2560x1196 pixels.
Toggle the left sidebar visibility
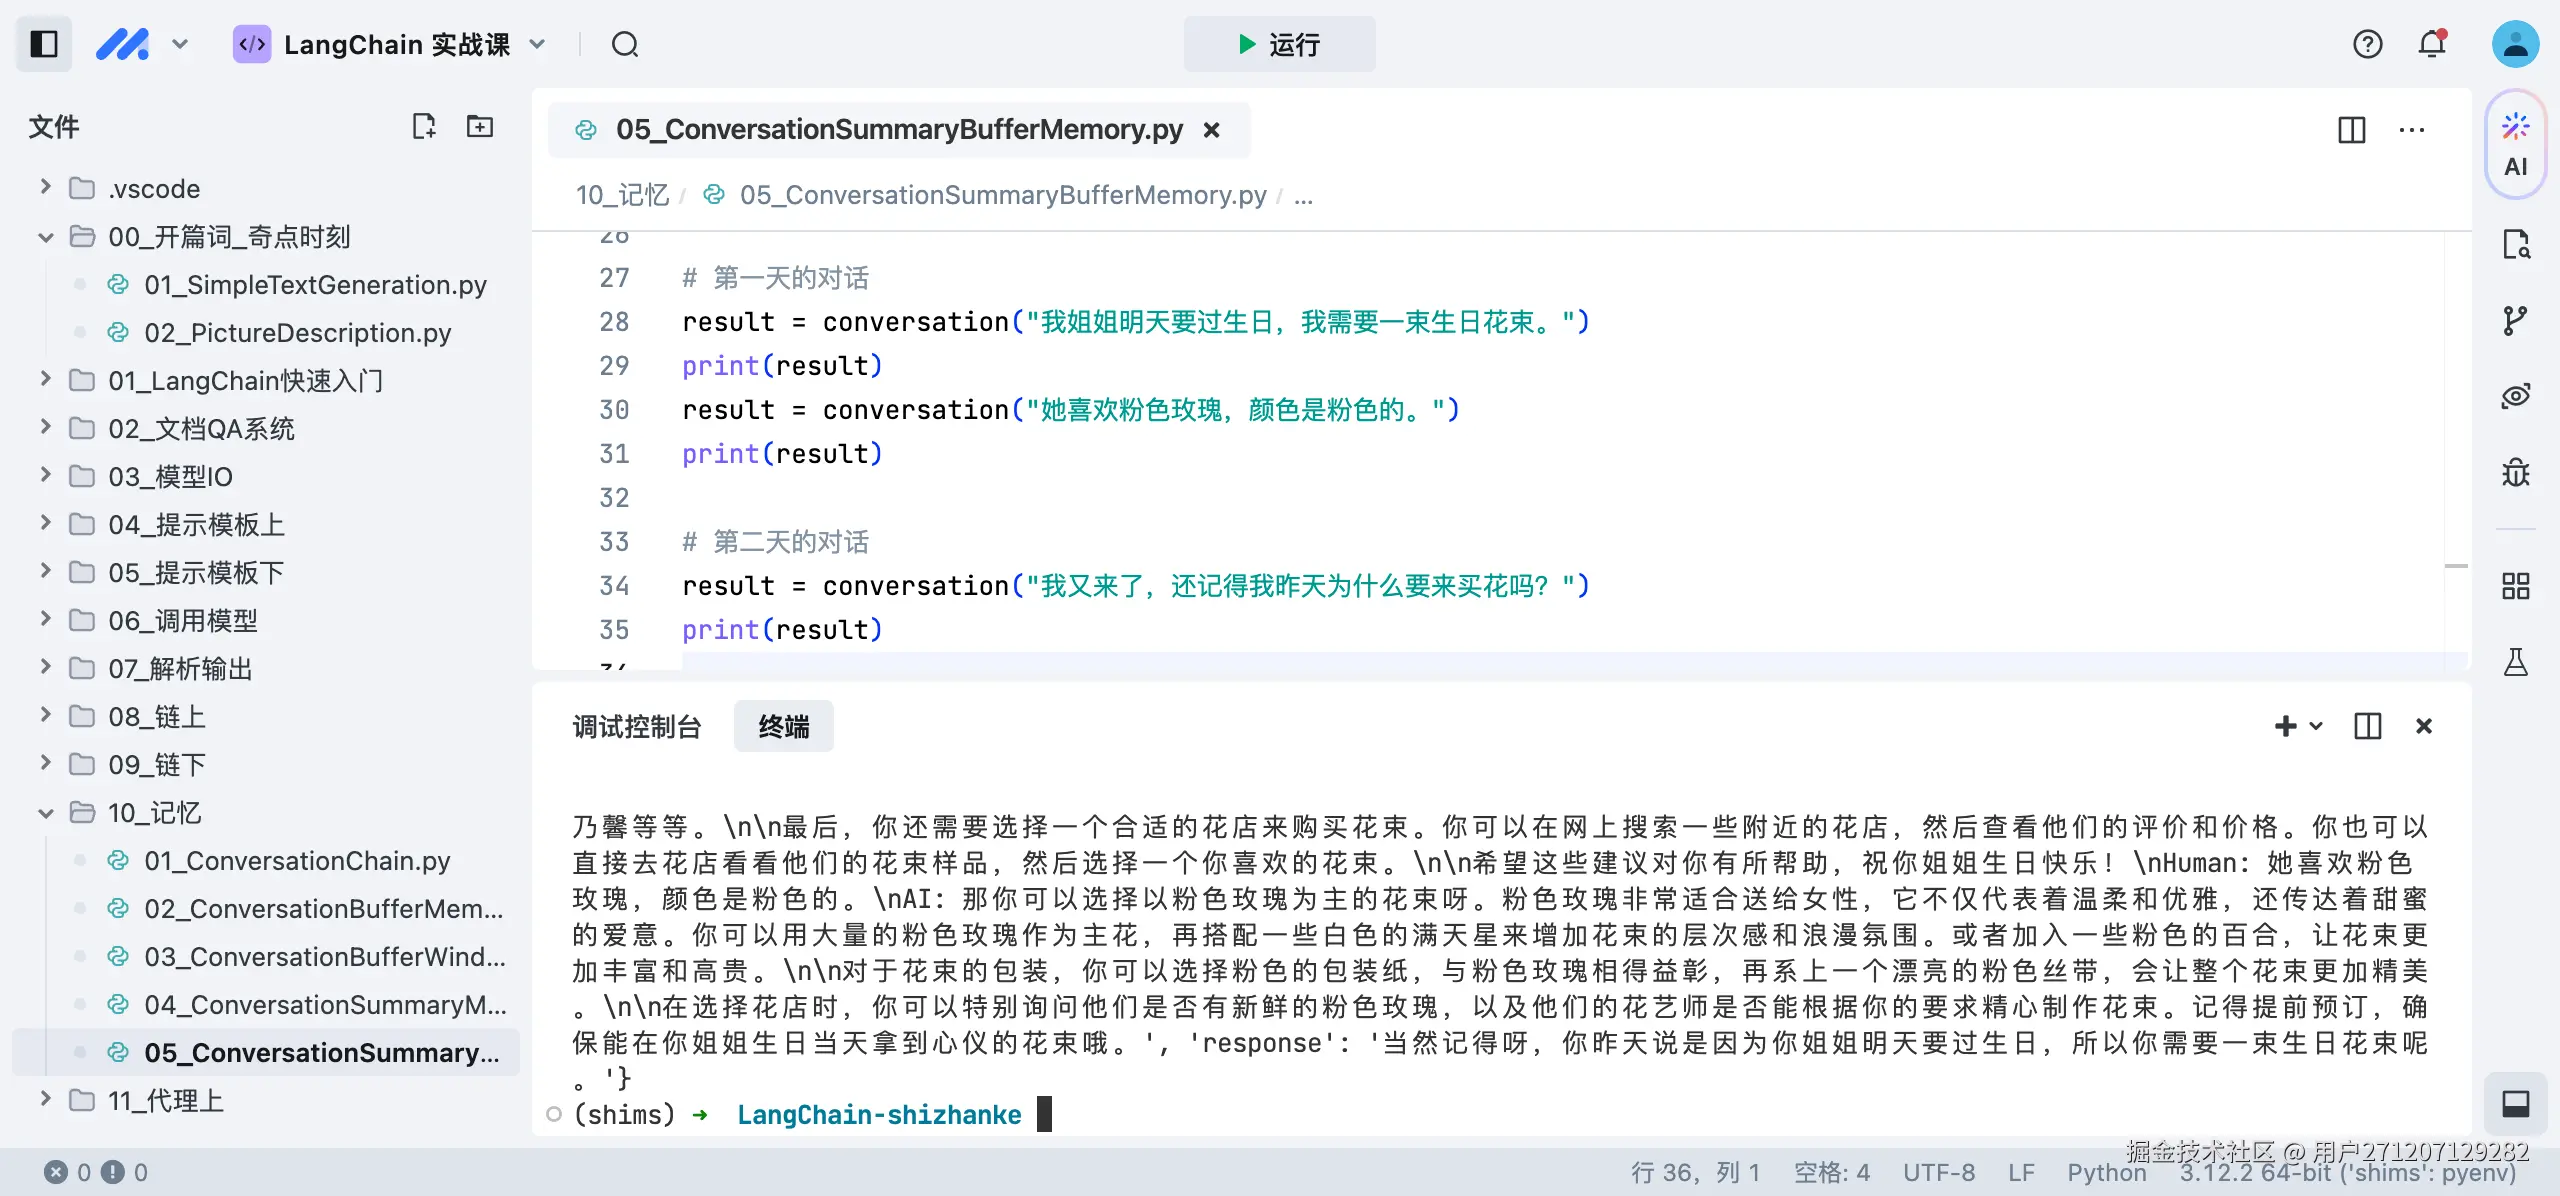coord(43,44)
